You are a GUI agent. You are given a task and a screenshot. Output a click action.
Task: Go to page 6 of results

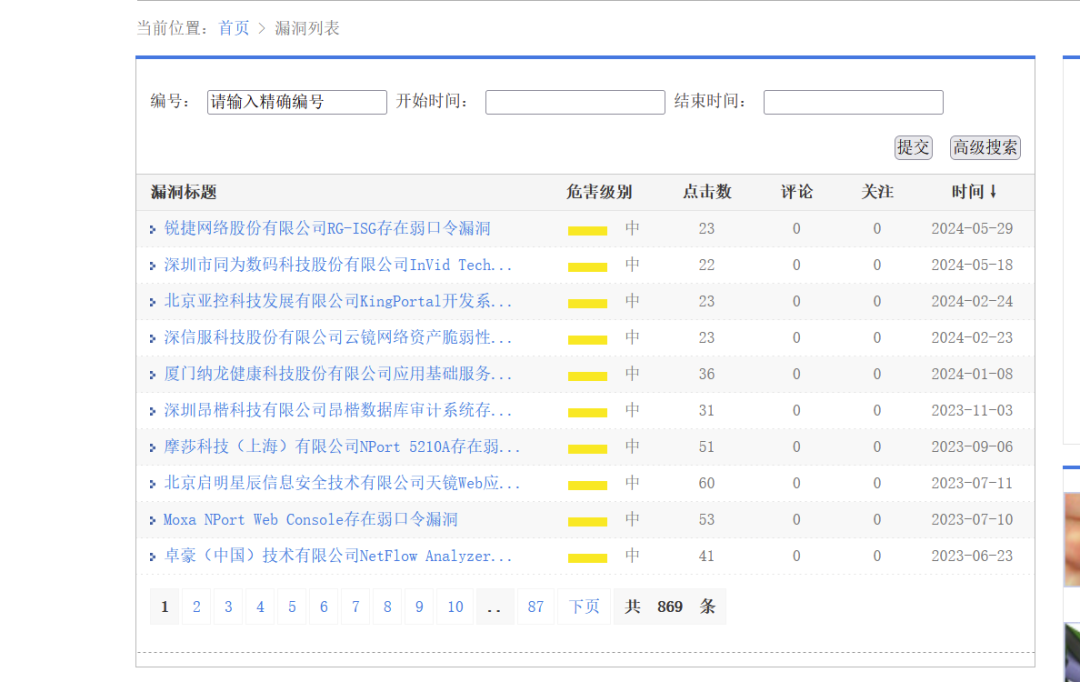[x=324, y=607]
